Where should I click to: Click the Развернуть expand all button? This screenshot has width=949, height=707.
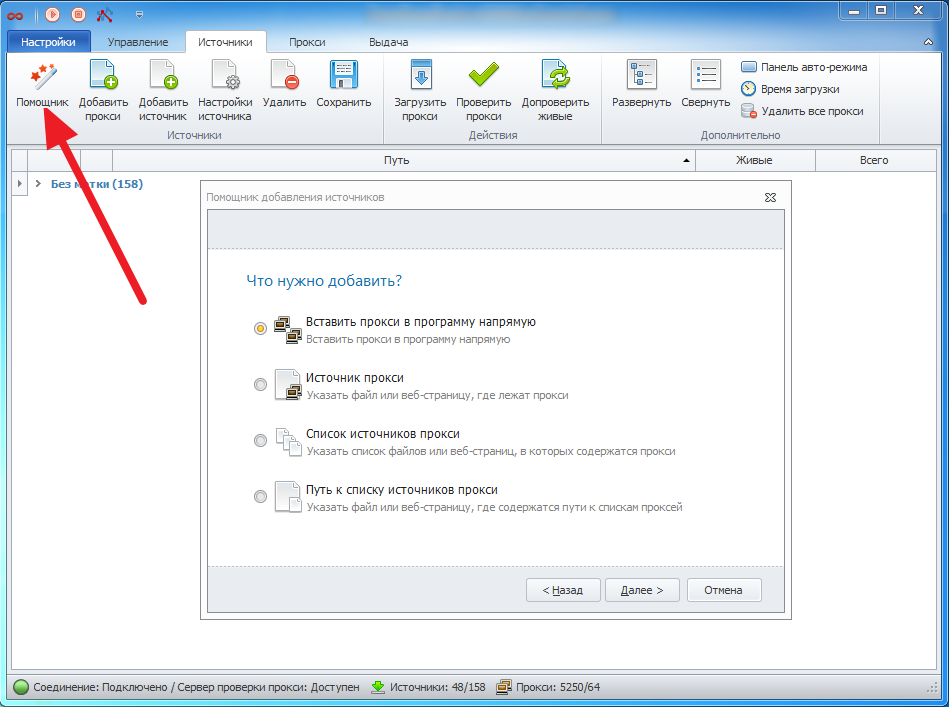click(641, 77)
